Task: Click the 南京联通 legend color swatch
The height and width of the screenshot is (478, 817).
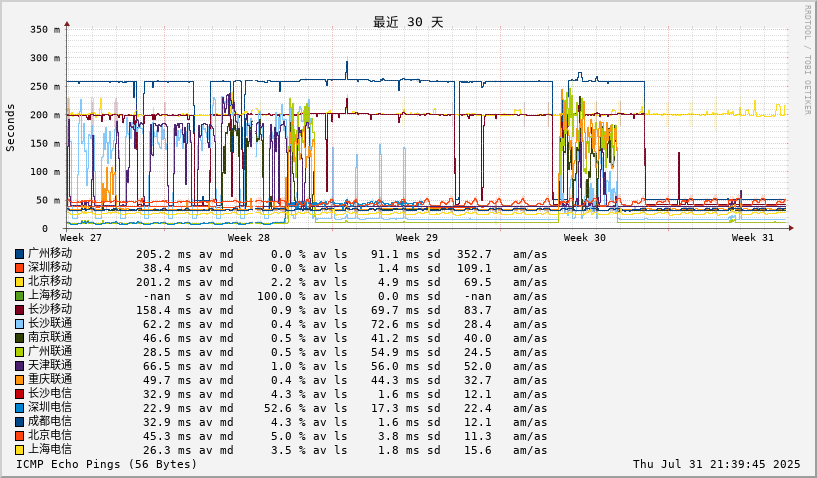Action: [x=19, y=338]
